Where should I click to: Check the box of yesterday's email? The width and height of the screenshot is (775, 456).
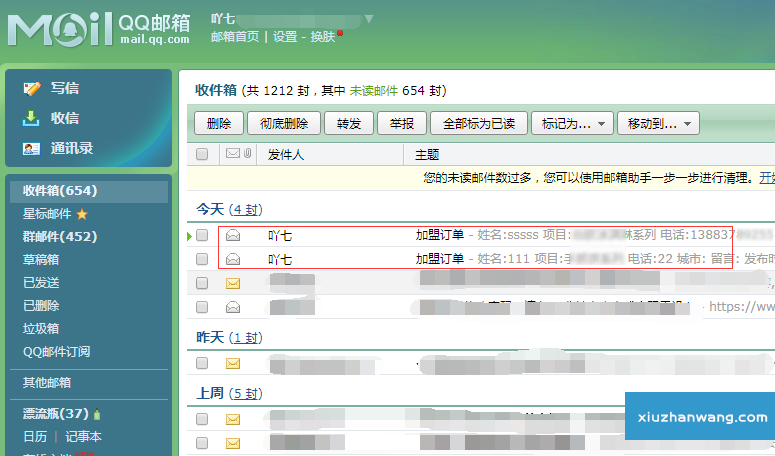pyautogui.click(x=202, y=363)
